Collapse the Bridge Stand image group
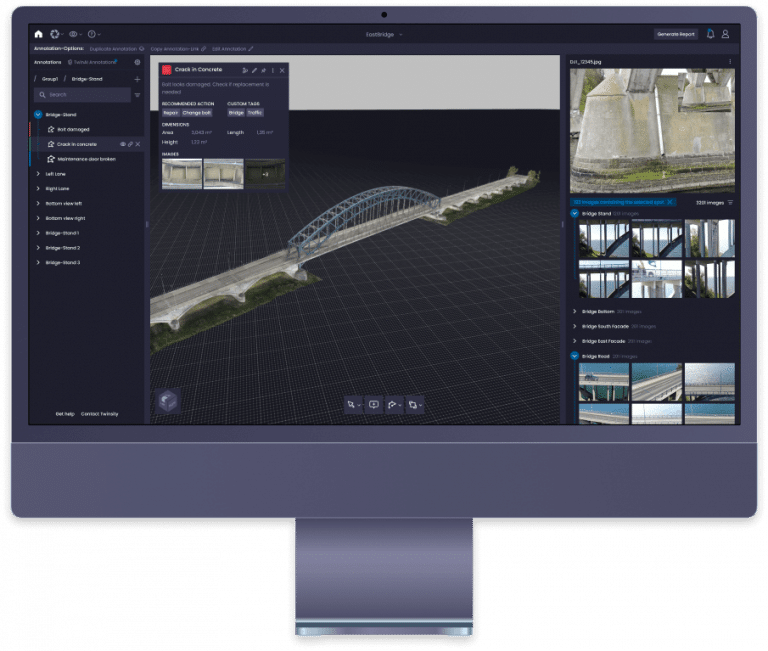 574,213
